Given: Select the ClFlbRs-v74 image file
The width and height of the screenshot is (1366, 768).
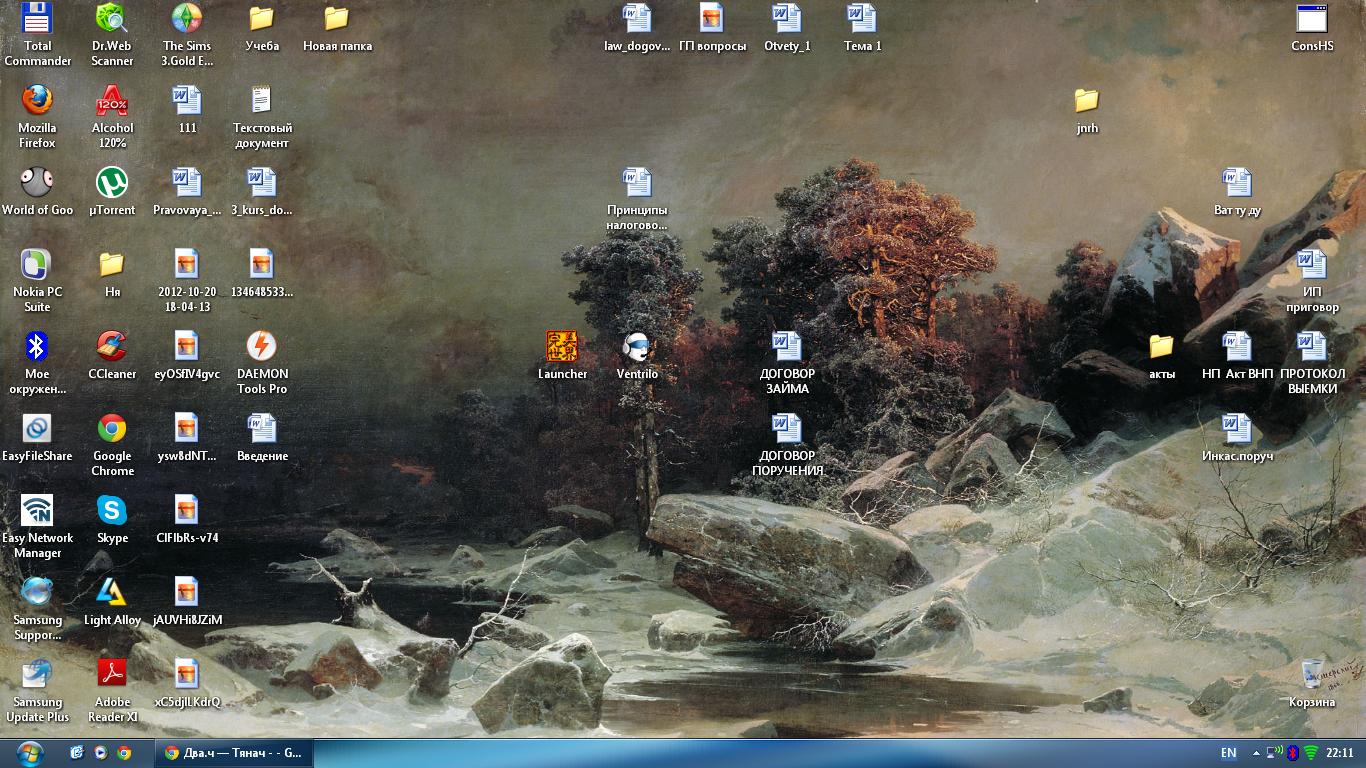Looking at the screenshot, I should click(187, 519).
